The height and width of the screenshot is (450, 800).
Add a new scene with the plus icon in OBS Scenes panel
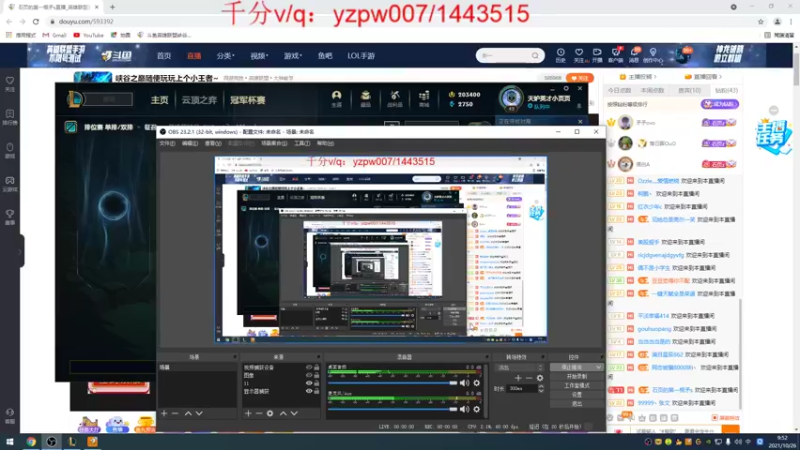coord(164,413)
